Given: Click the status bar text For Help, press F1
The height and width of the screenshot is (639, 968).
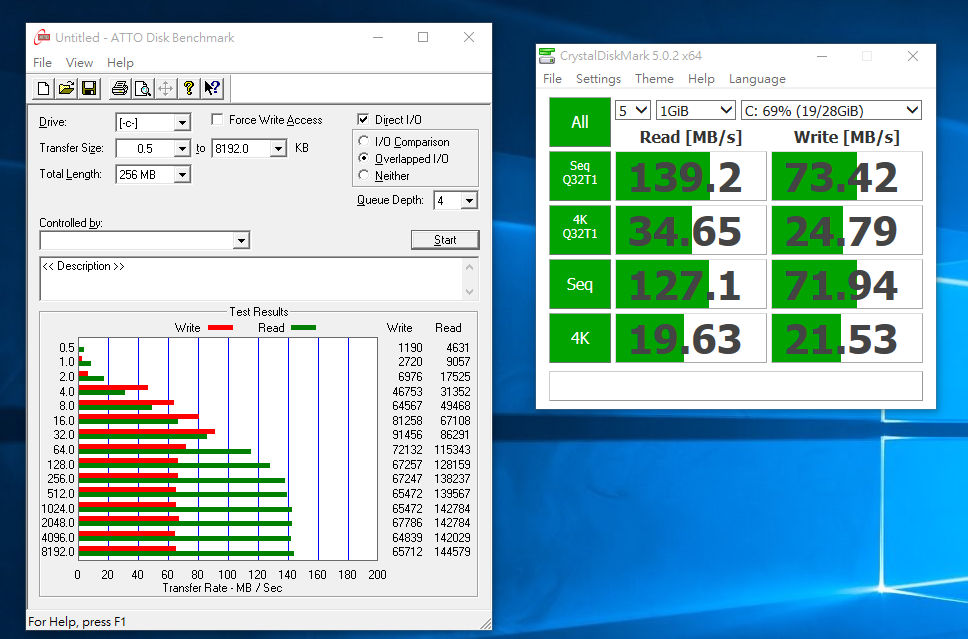Looking at the screenshot, I should tap(77, 622).
